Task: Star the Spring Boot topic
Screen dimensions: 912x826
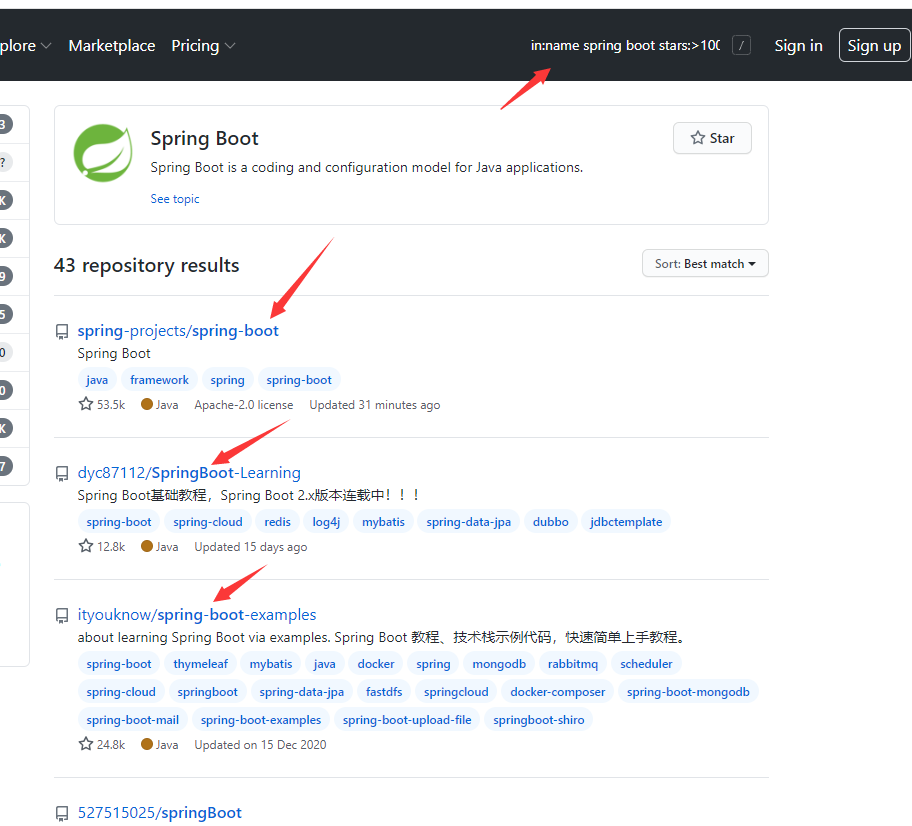Action: point(712,138)
